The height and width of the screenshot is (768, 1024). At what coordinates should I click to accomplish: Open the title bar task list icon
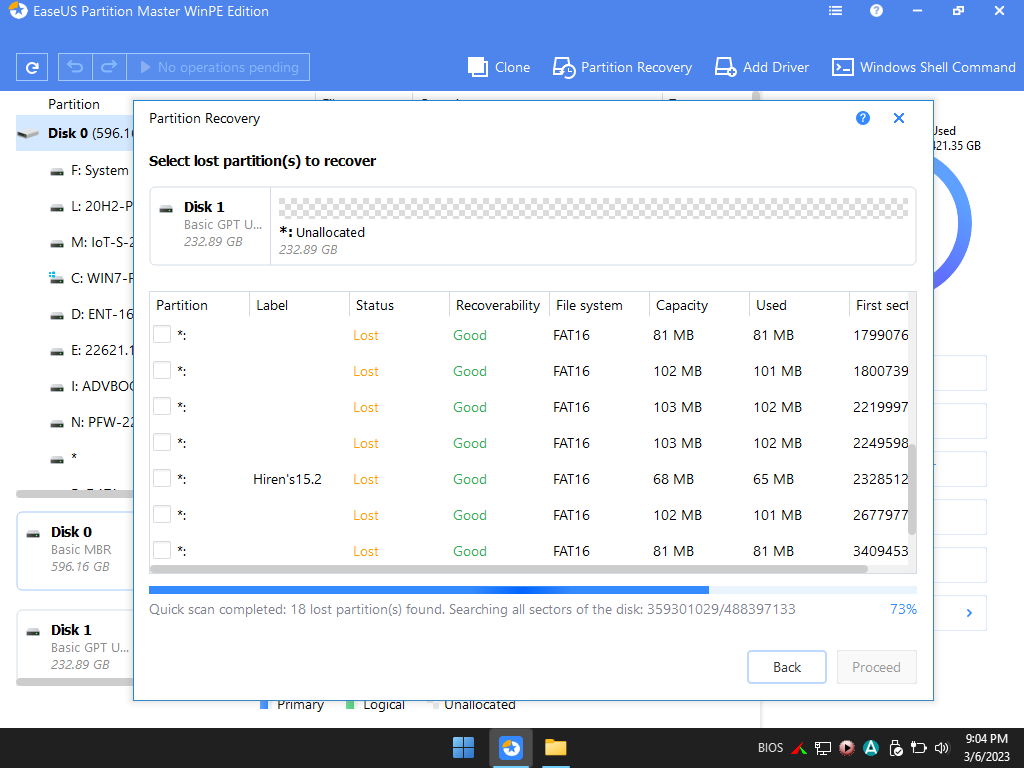(835, 11)
